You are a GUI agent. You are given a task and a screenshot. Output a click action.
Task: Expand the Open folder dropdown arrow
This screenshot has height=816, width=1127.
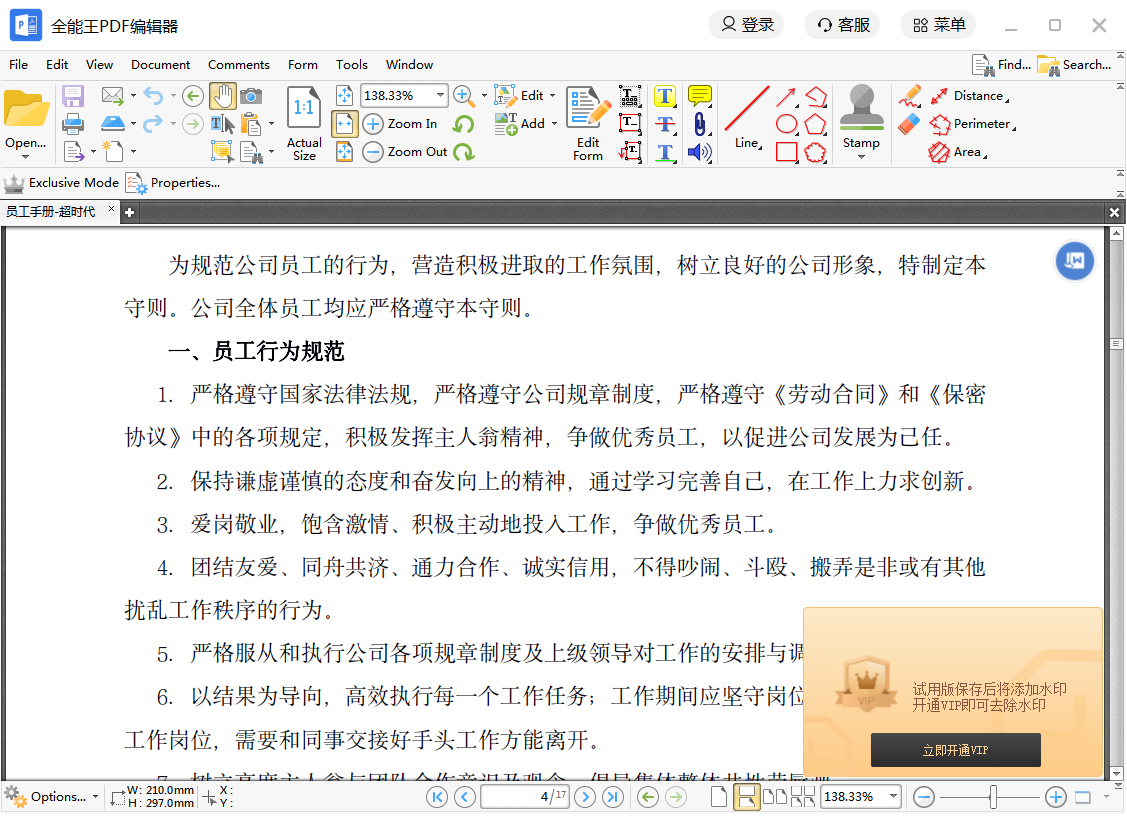click(26, 156)
